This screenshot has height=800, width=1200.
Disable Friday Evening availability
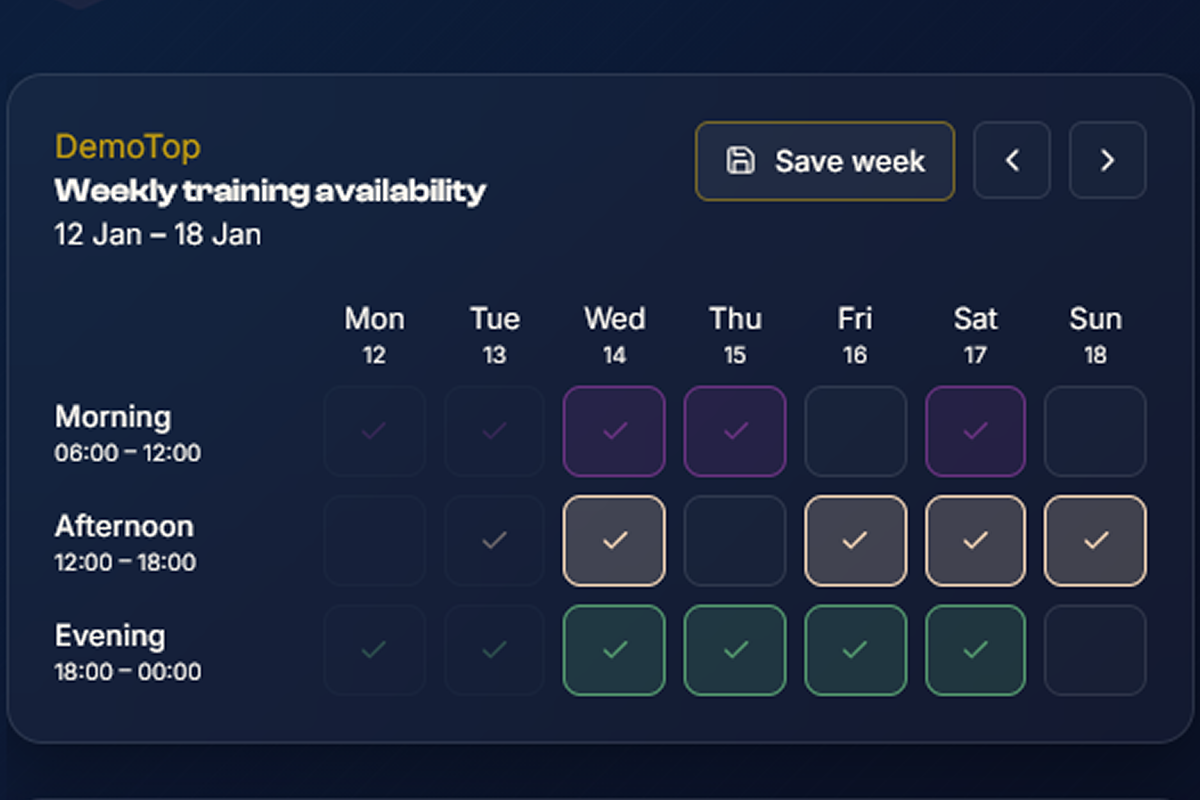[855, 650]
